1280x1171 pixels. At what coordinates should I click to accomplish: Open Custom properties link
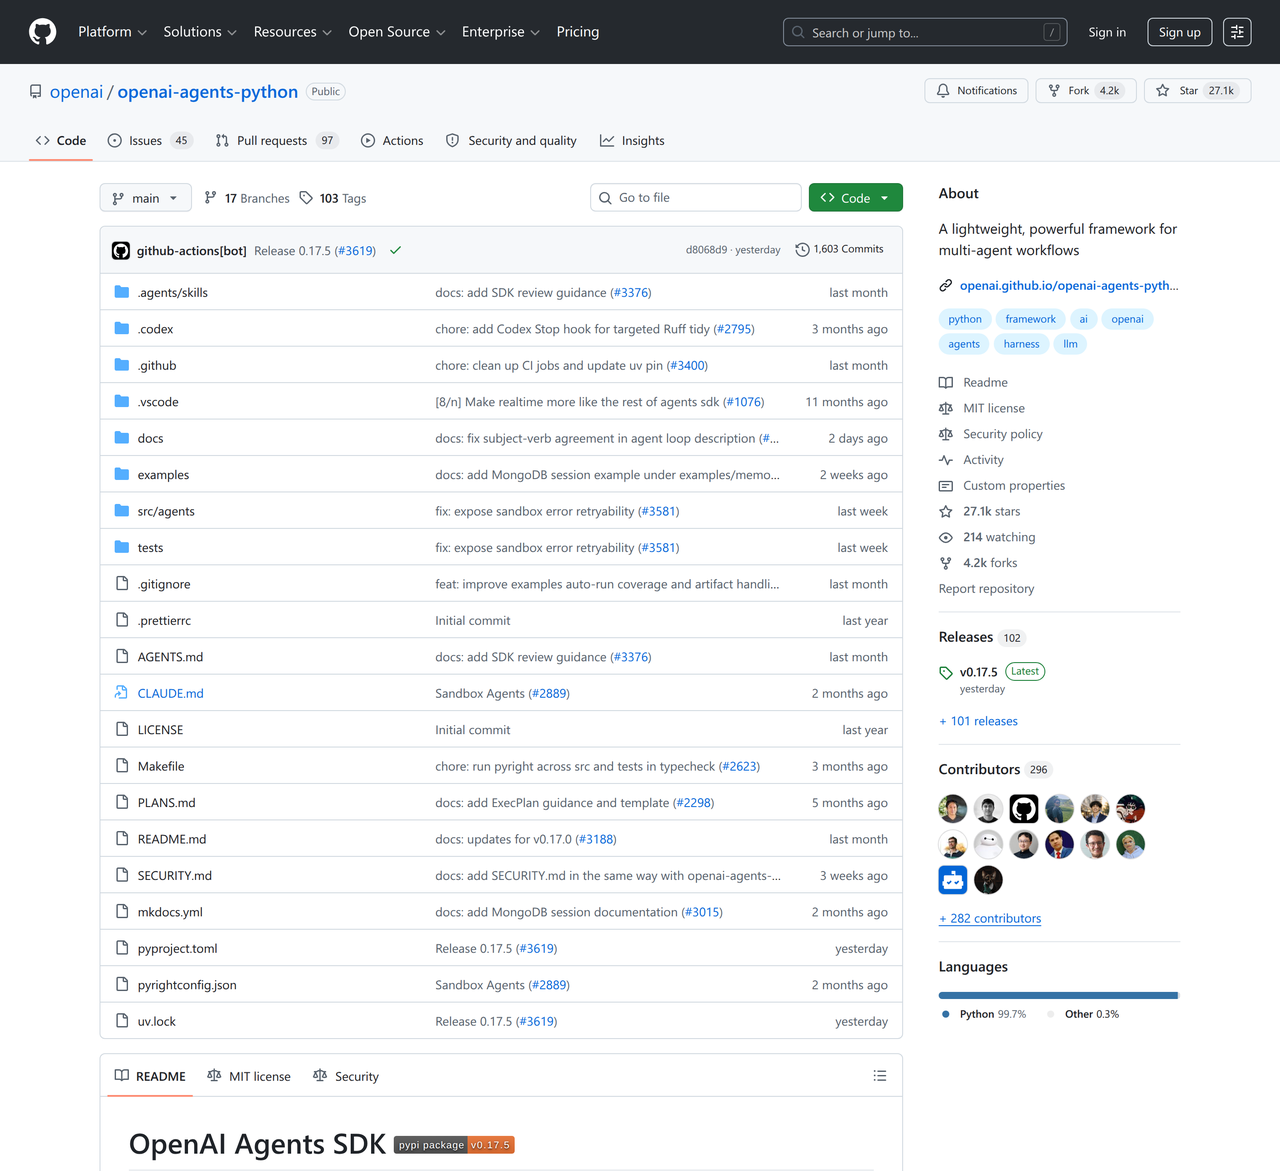1002,486
